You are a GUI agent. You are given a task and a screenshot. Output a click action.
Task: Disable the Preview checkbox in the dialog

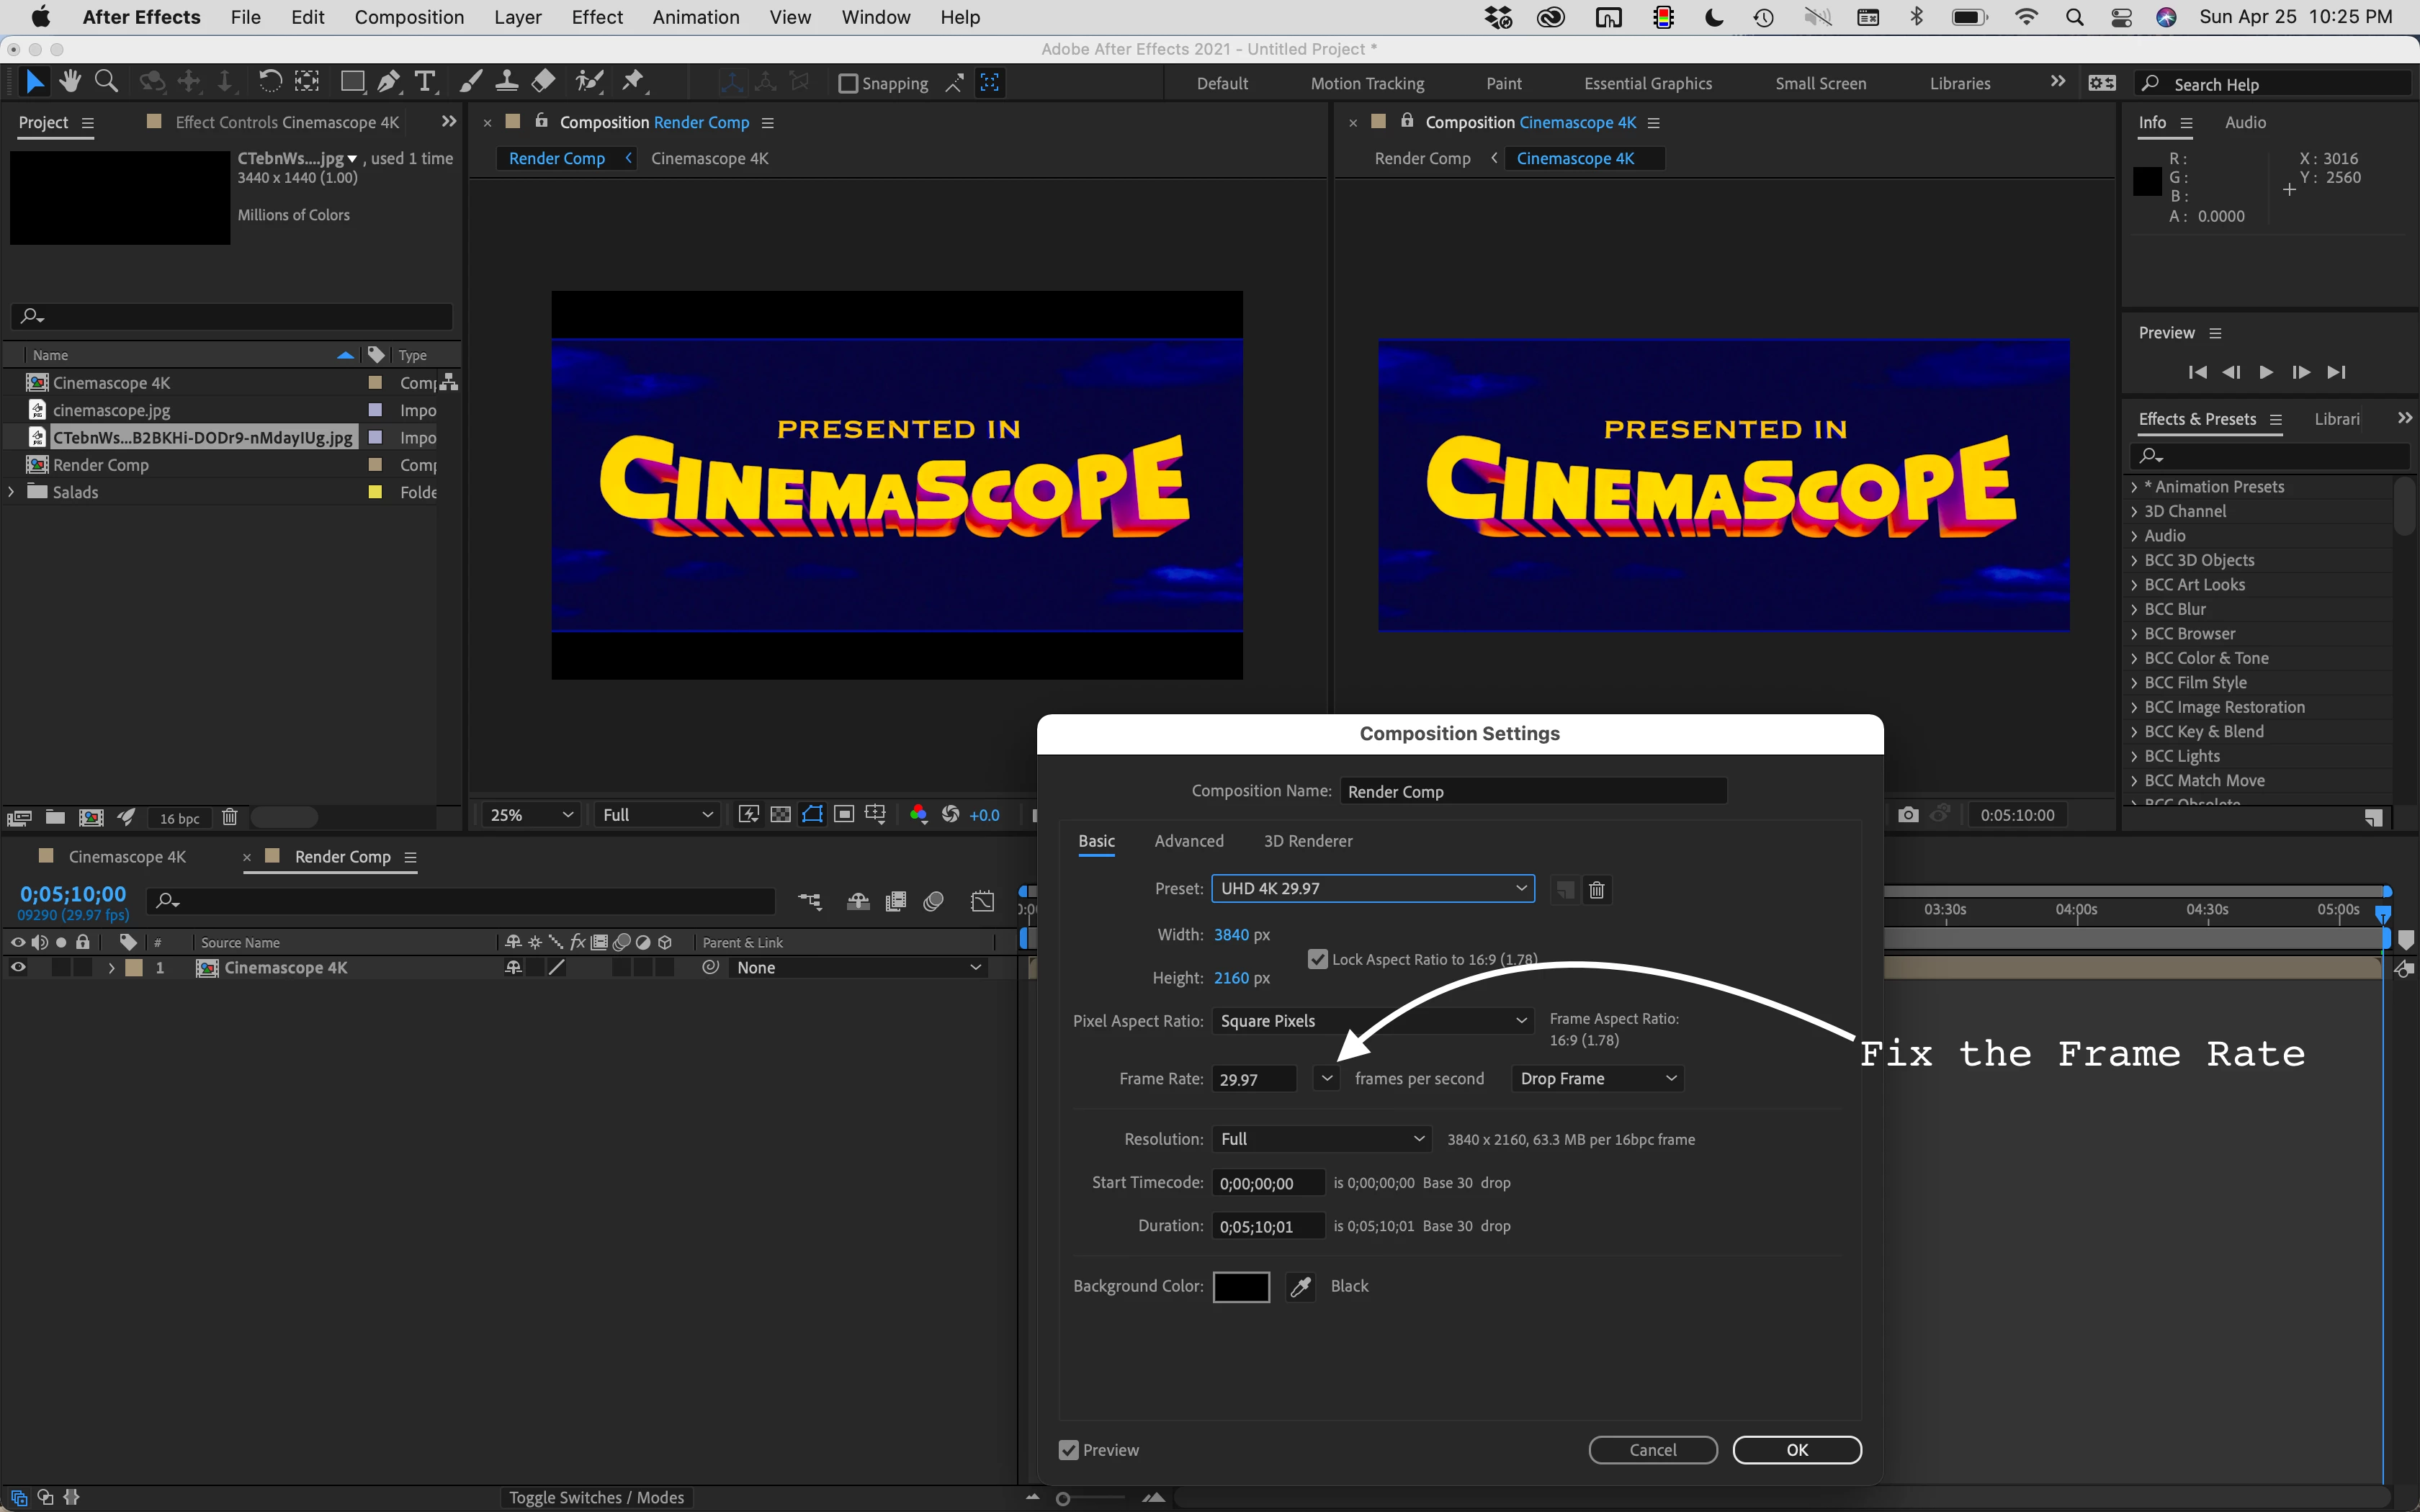(1069, 1450)
